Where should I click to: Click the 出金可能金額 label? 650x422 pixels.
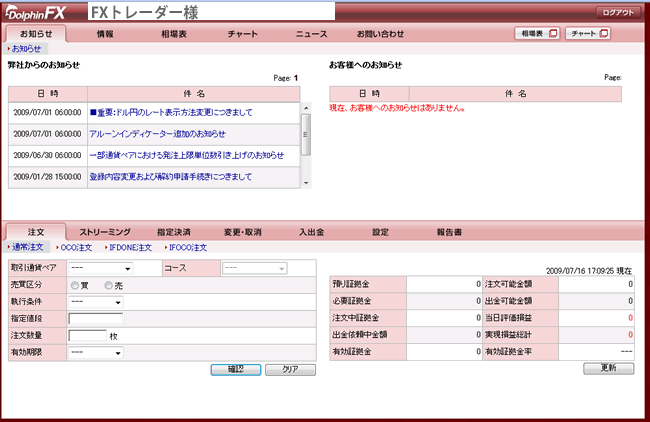click(x=508, y=301)
